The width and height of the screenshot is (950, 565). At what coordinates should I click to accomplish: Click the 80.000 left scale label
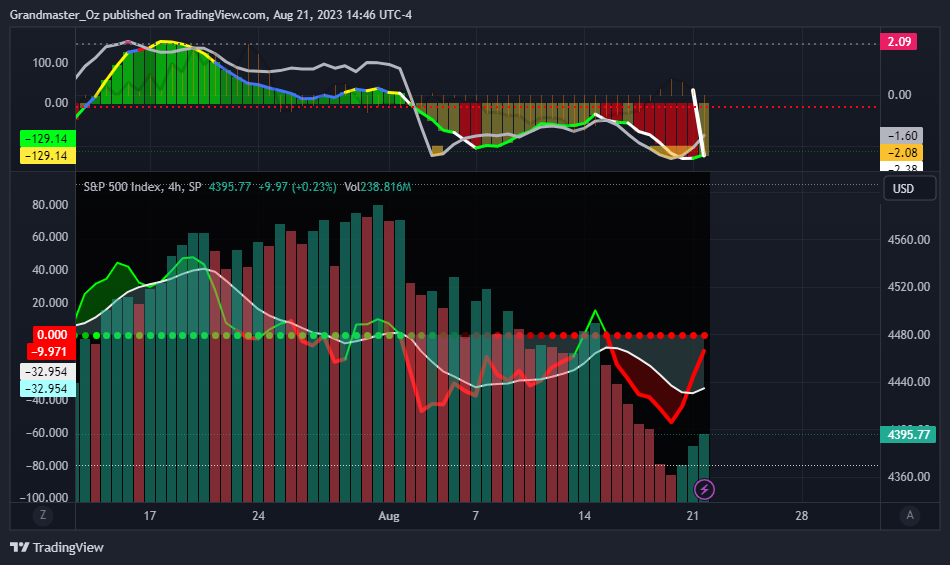[50, 205]
